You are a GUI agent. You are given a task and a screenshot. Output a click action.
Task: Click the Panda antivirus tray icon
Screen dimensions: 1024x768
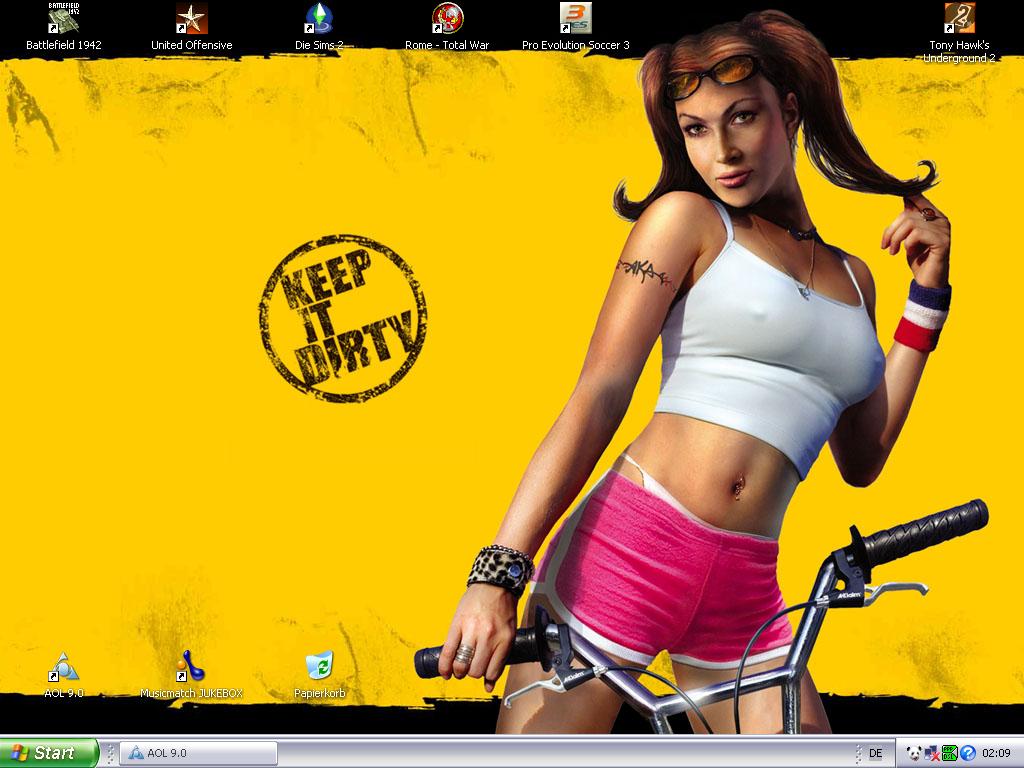click(914, 753)
